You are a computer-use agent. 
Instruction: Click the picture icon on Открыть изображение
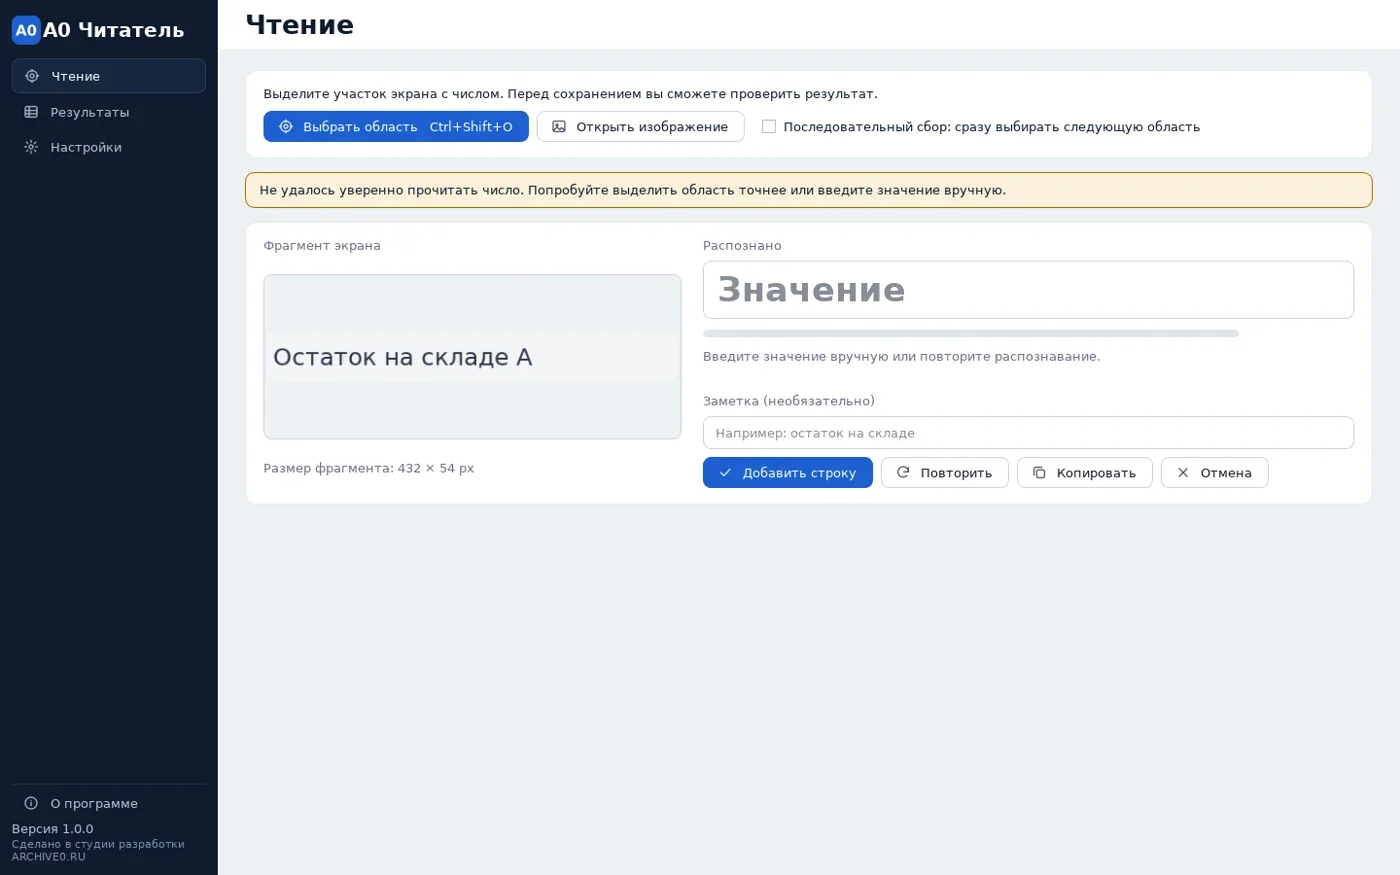[559, 127]
